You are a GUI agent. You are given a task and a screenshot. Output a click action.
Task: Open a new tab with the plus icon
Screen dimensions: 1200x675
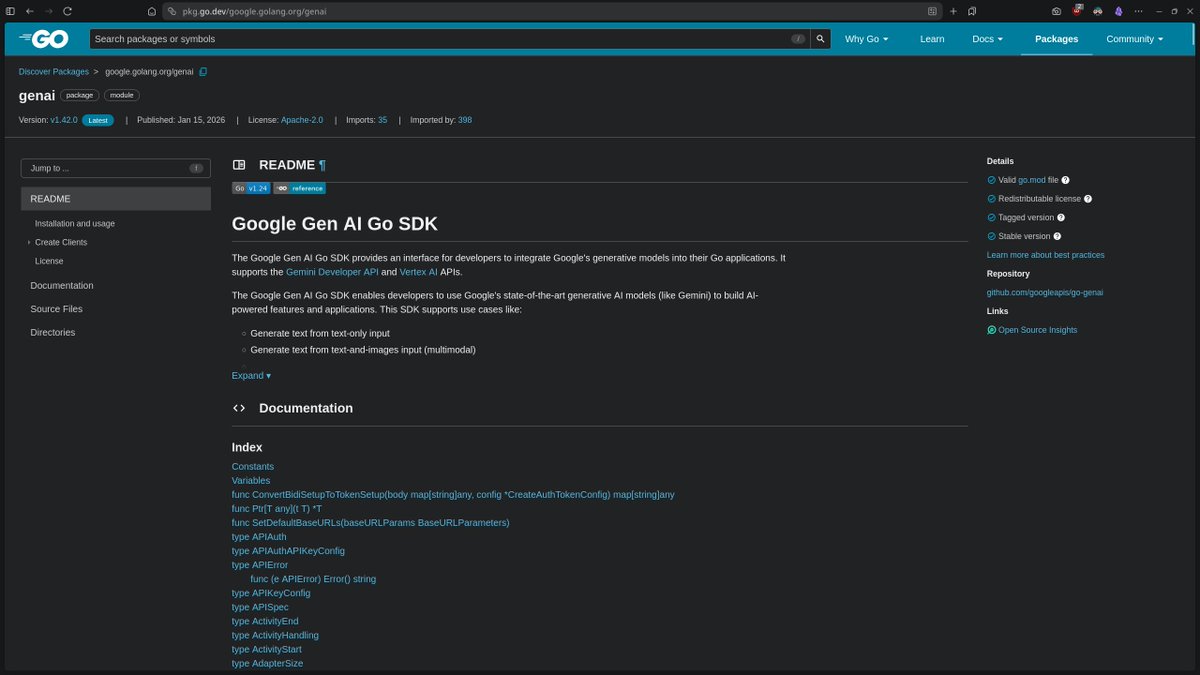tap(953, 11)
